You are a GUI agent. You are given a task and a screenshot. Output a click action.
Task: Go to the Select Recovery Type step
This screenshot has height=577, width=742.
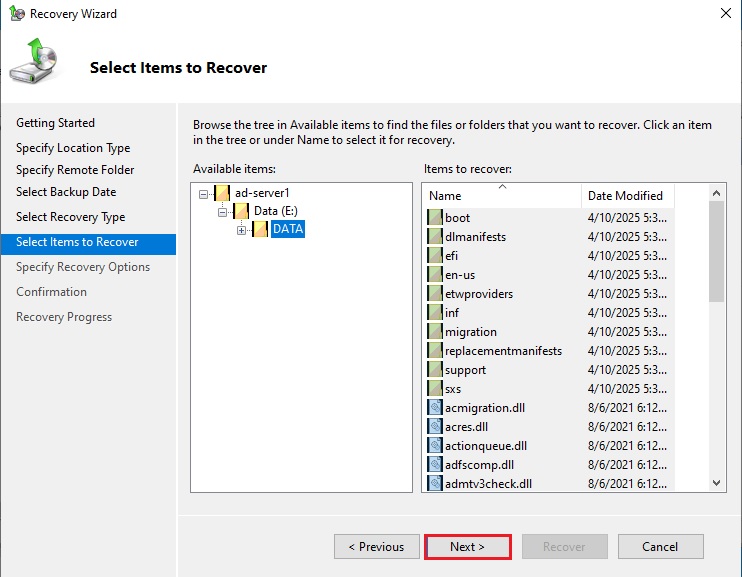pos(70,217)
